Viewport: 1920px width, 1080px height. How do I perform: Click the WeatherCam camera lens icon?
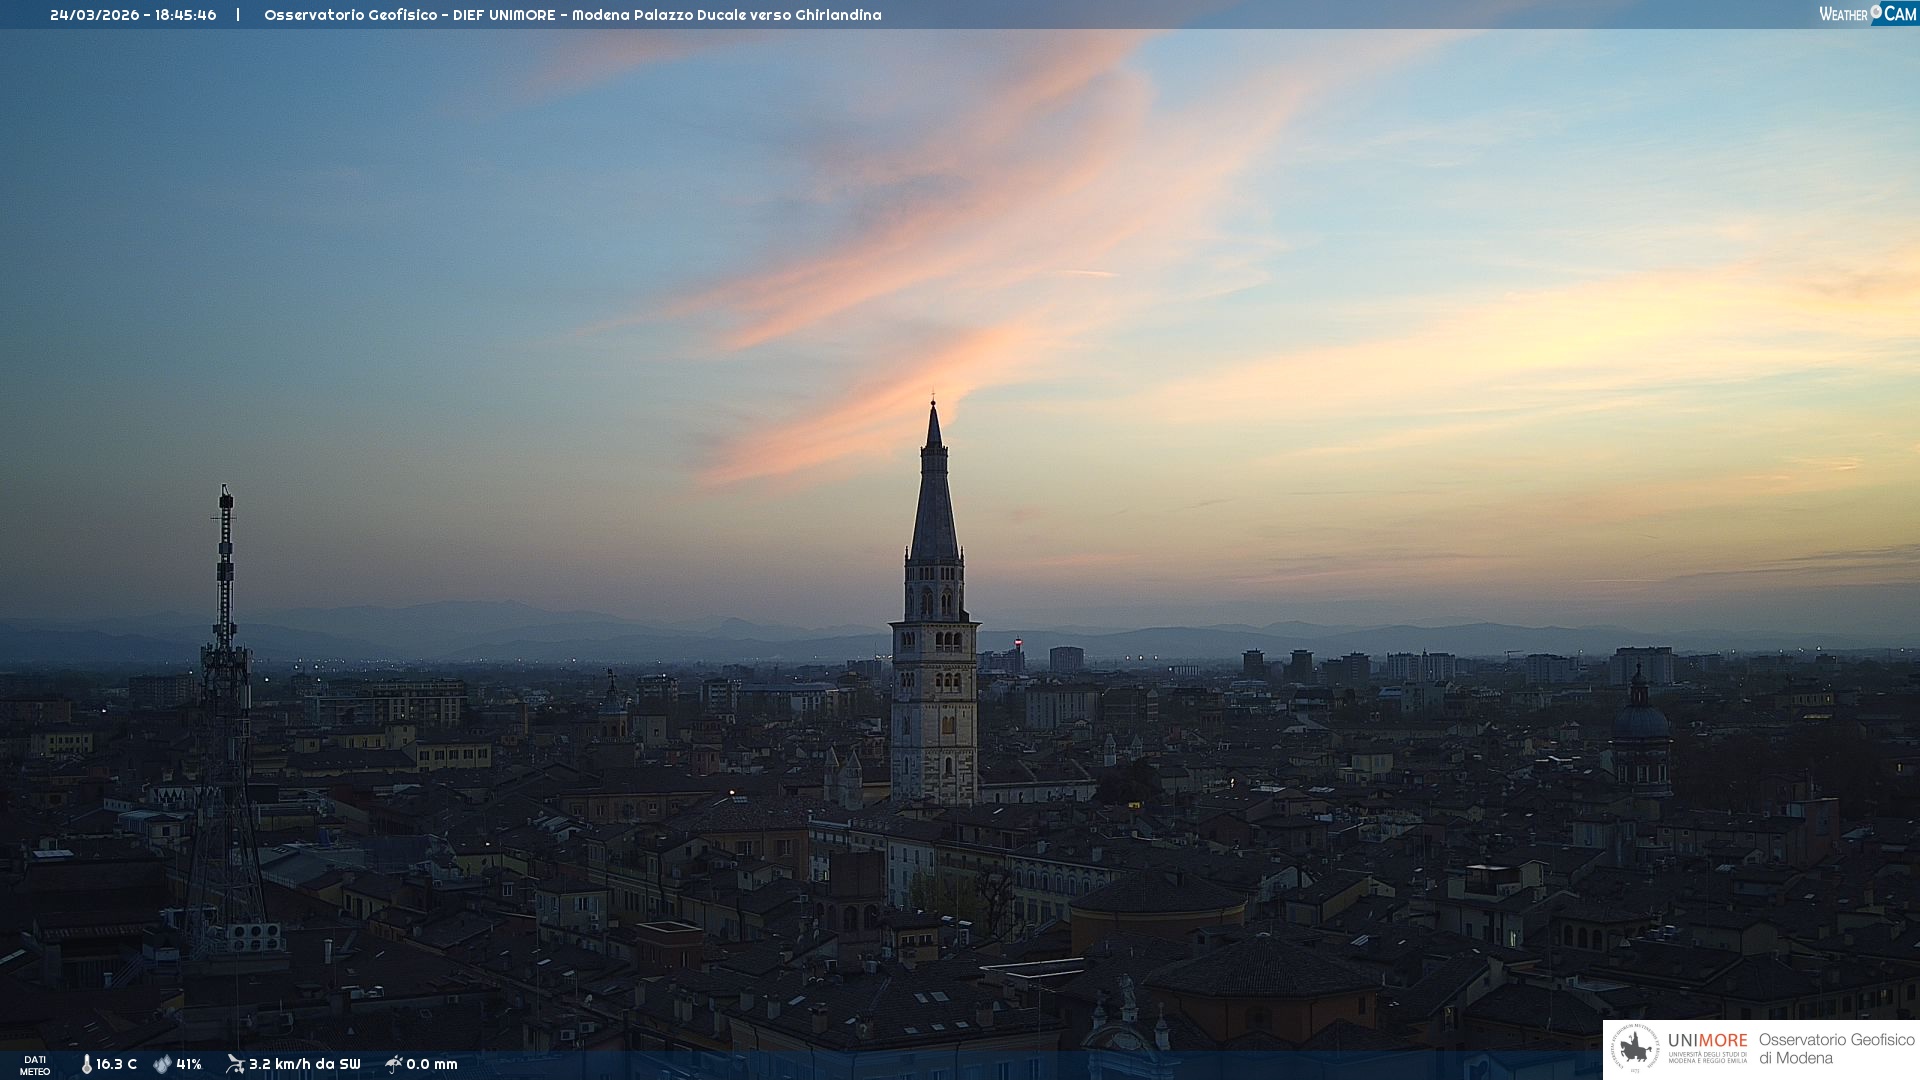pos(1876,12)
